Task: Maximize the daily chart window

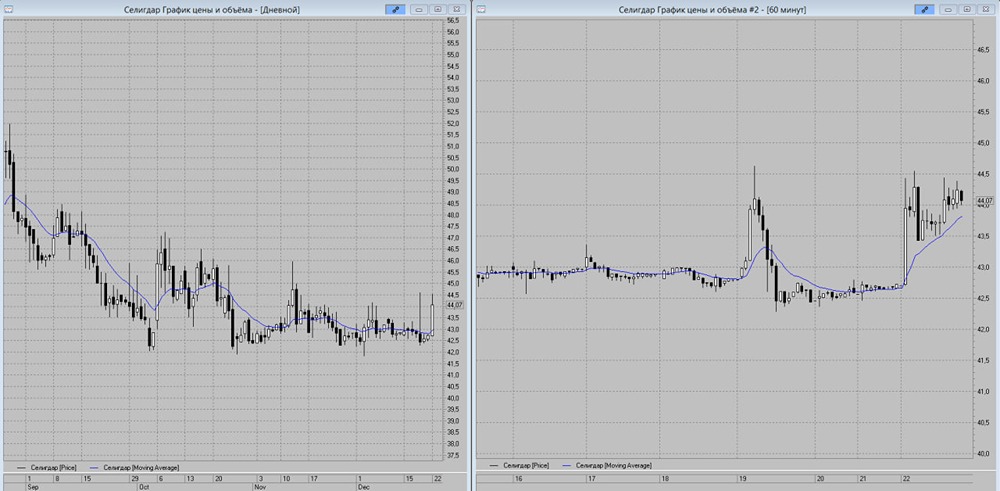Action: point(437,9)
